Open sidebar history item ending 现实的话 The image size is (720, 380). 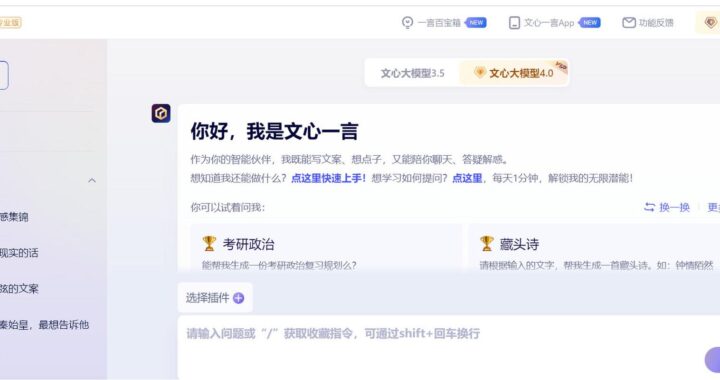click(x=19, y=253)
